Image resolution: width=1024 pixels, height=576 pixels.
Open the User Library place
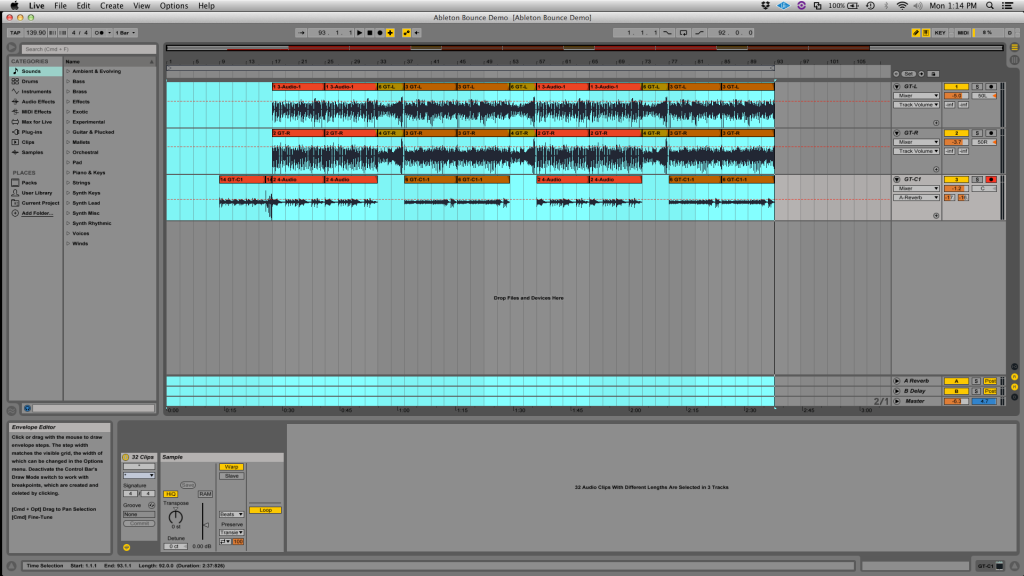click(x=37, y=193)
